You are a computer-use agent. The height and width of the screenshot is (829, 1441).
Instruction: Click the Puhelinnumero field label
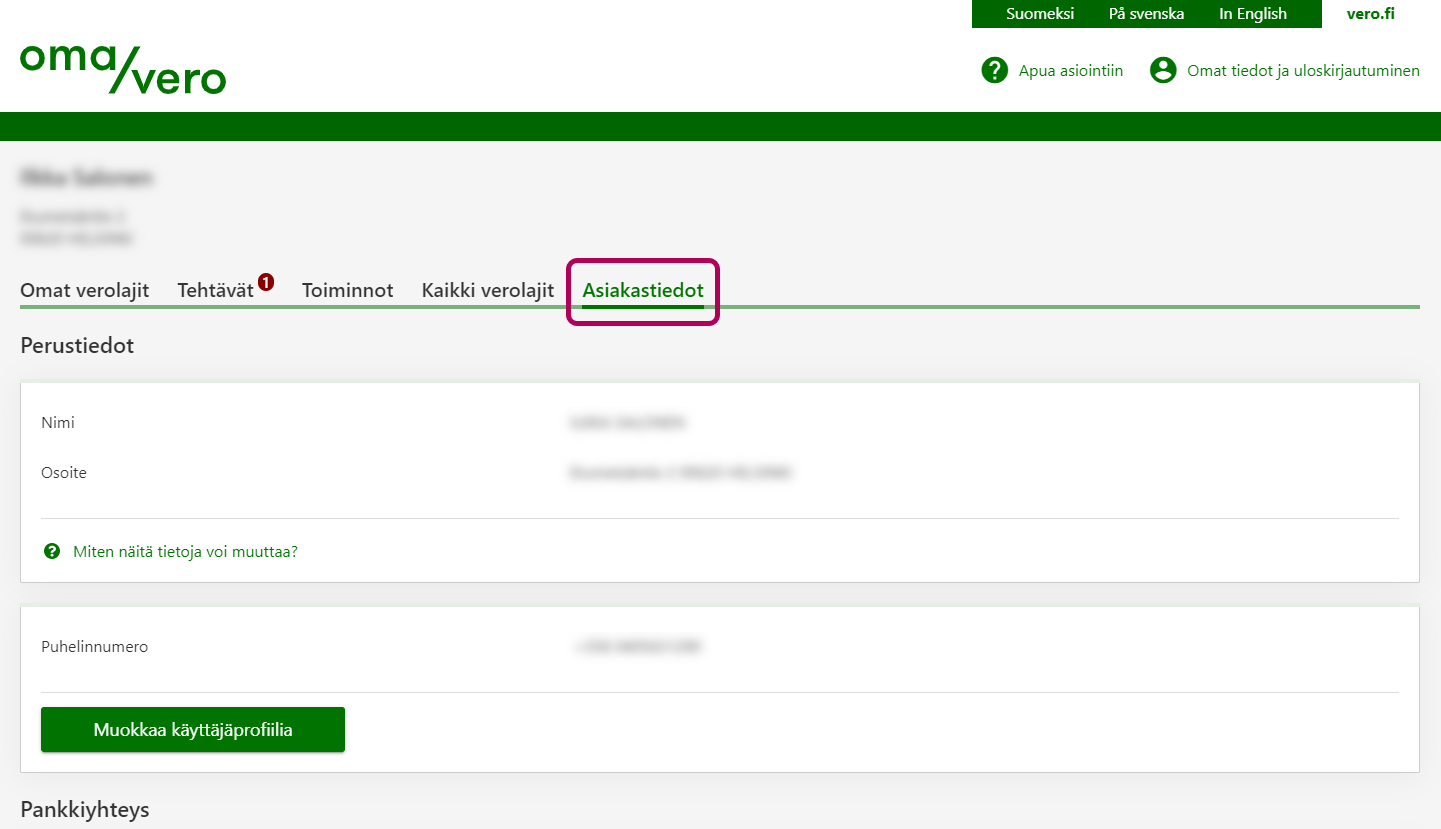(x=94, y=647)
